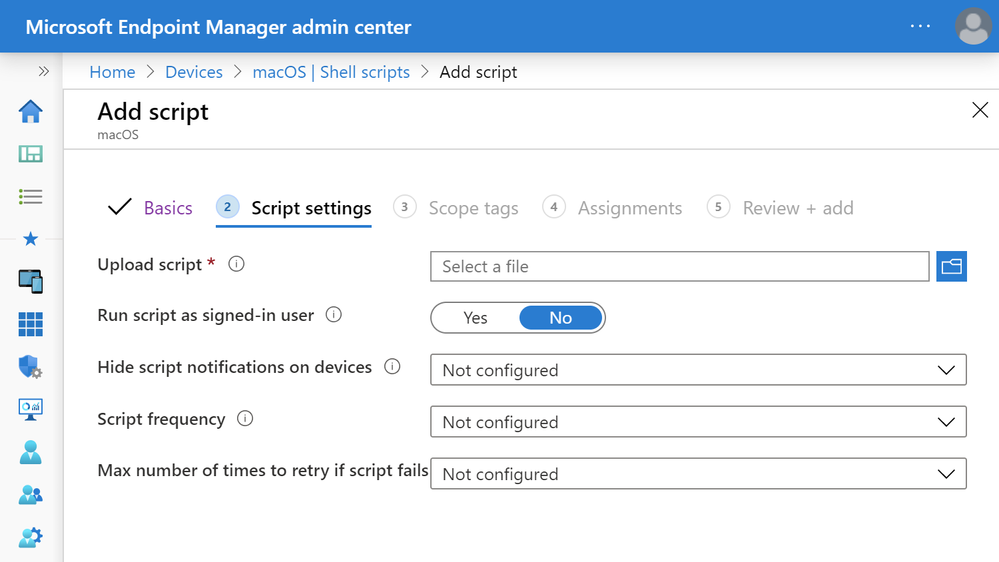This screenshot has height=562, width=999.
Task: Set Run script as signed-in user to No
Action: 561,318
